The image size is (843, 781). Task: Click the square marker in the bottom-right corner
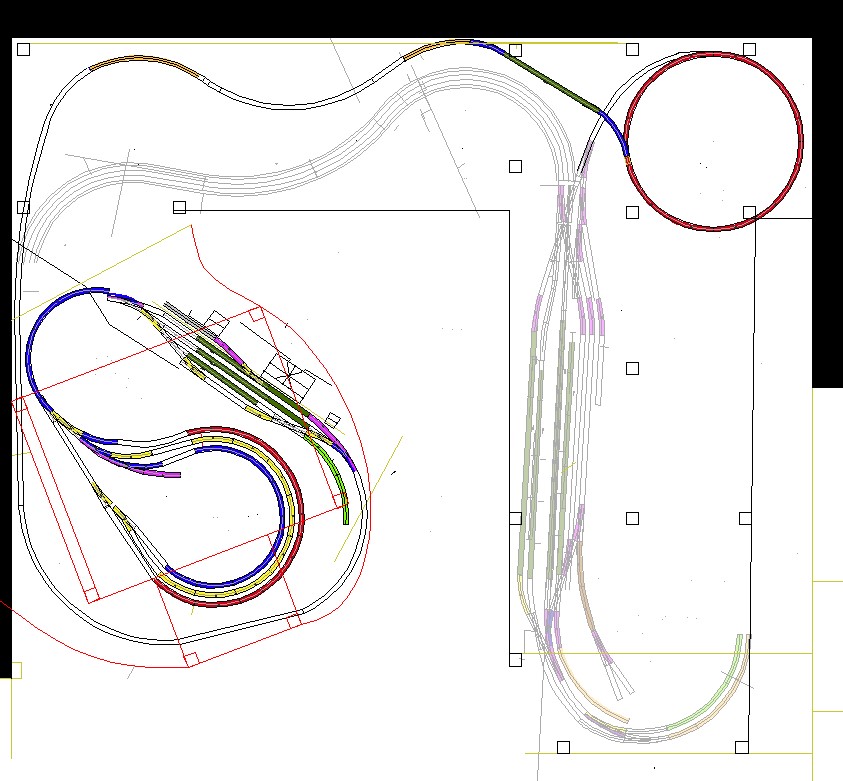coord(741,747)
